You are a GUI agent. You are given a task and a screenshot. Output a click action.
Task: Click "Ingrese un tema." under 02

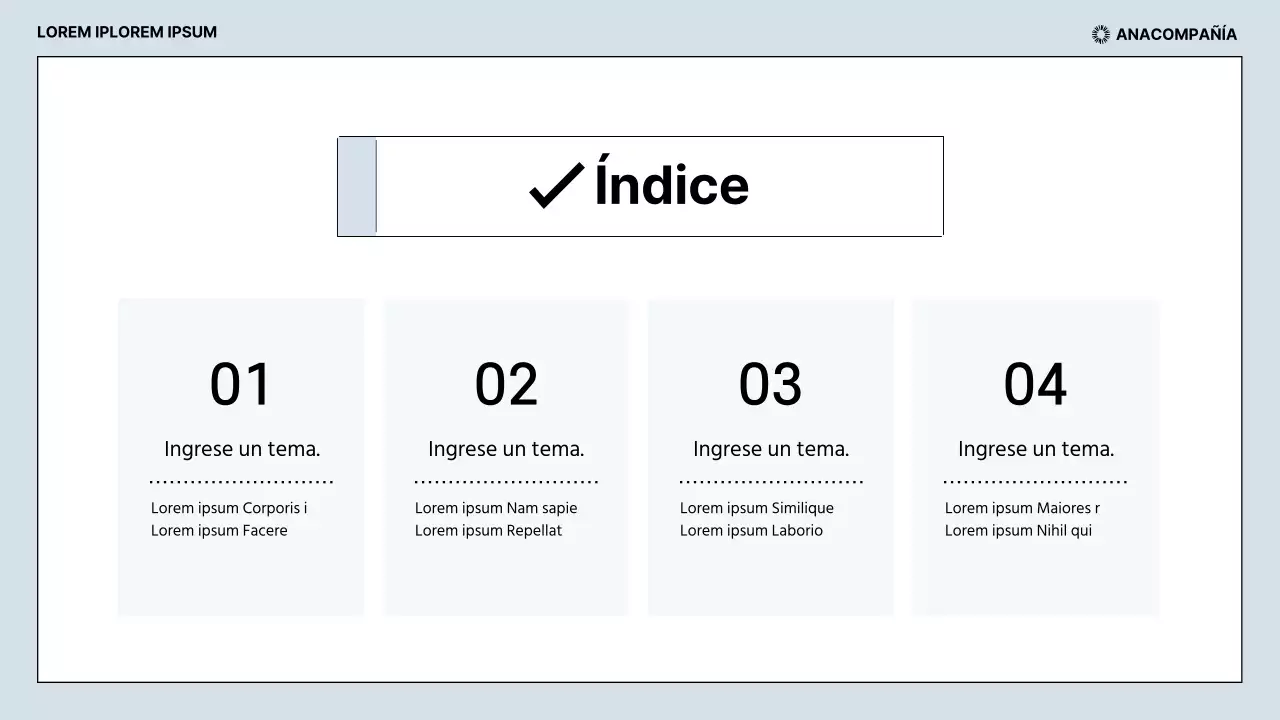[506, 449]
